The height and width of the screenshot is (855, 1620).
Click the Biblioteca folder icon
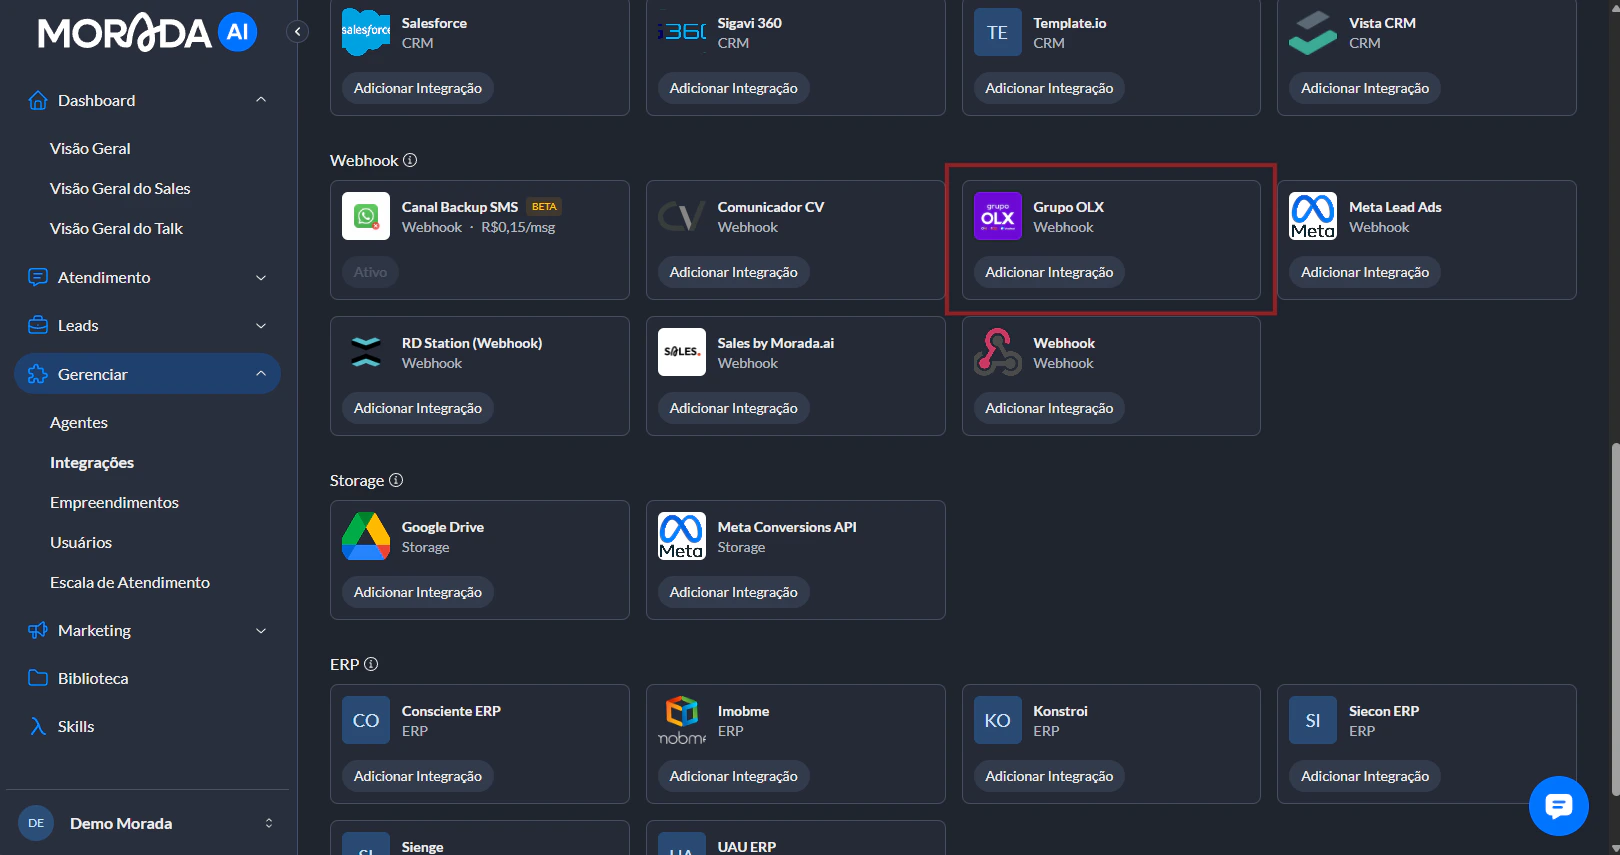pos(38,678)
